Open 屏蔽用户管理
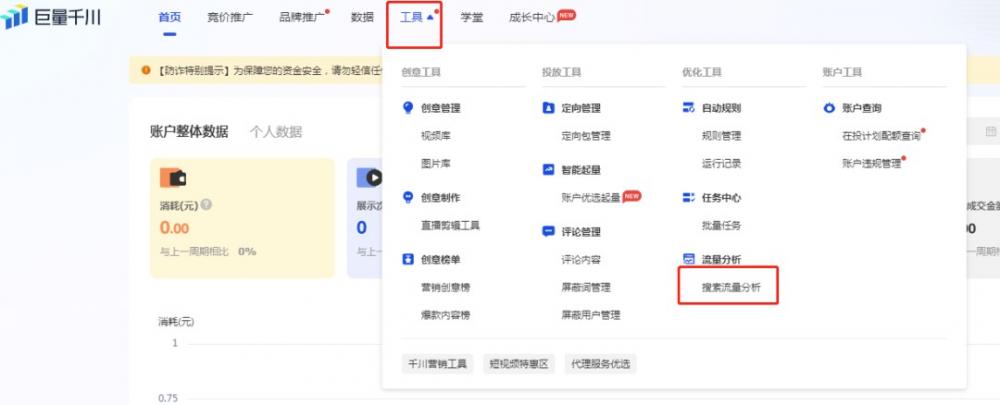This screenshot has width=1000, height=405. pyautogui.click(x=591, y=314)
